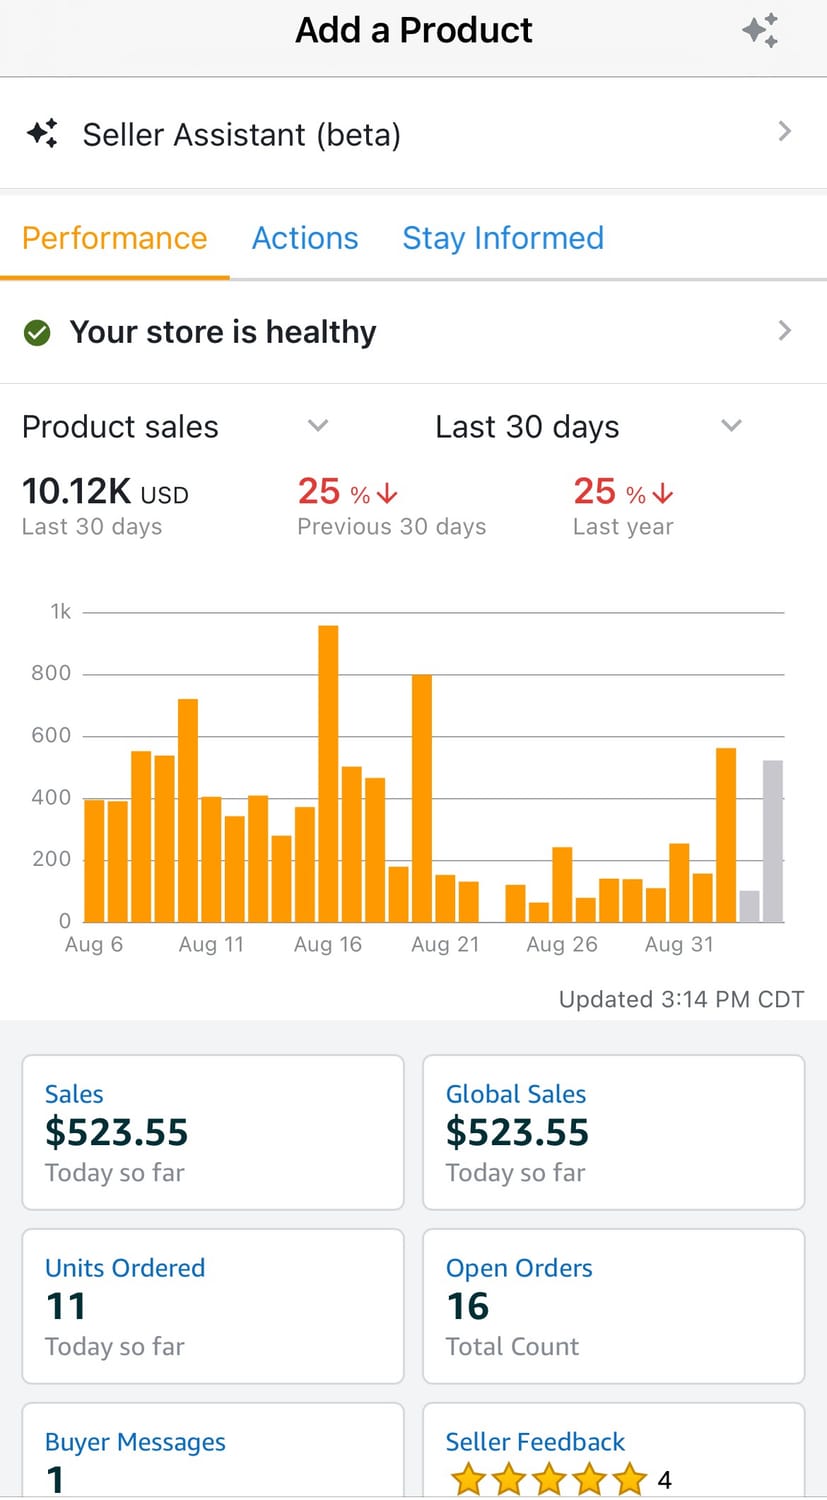Select the Performance tab
Image resolution: width=827 pixels, height=1500 pixels.
[115, 238]
